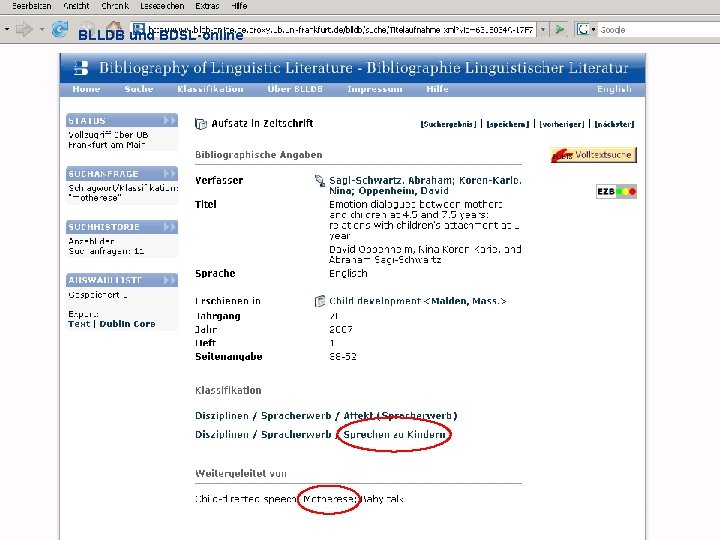Open Affekt (Spracherwerb) classification link
Viewport: 720px width, 540px height.
(x=400, y=416)
